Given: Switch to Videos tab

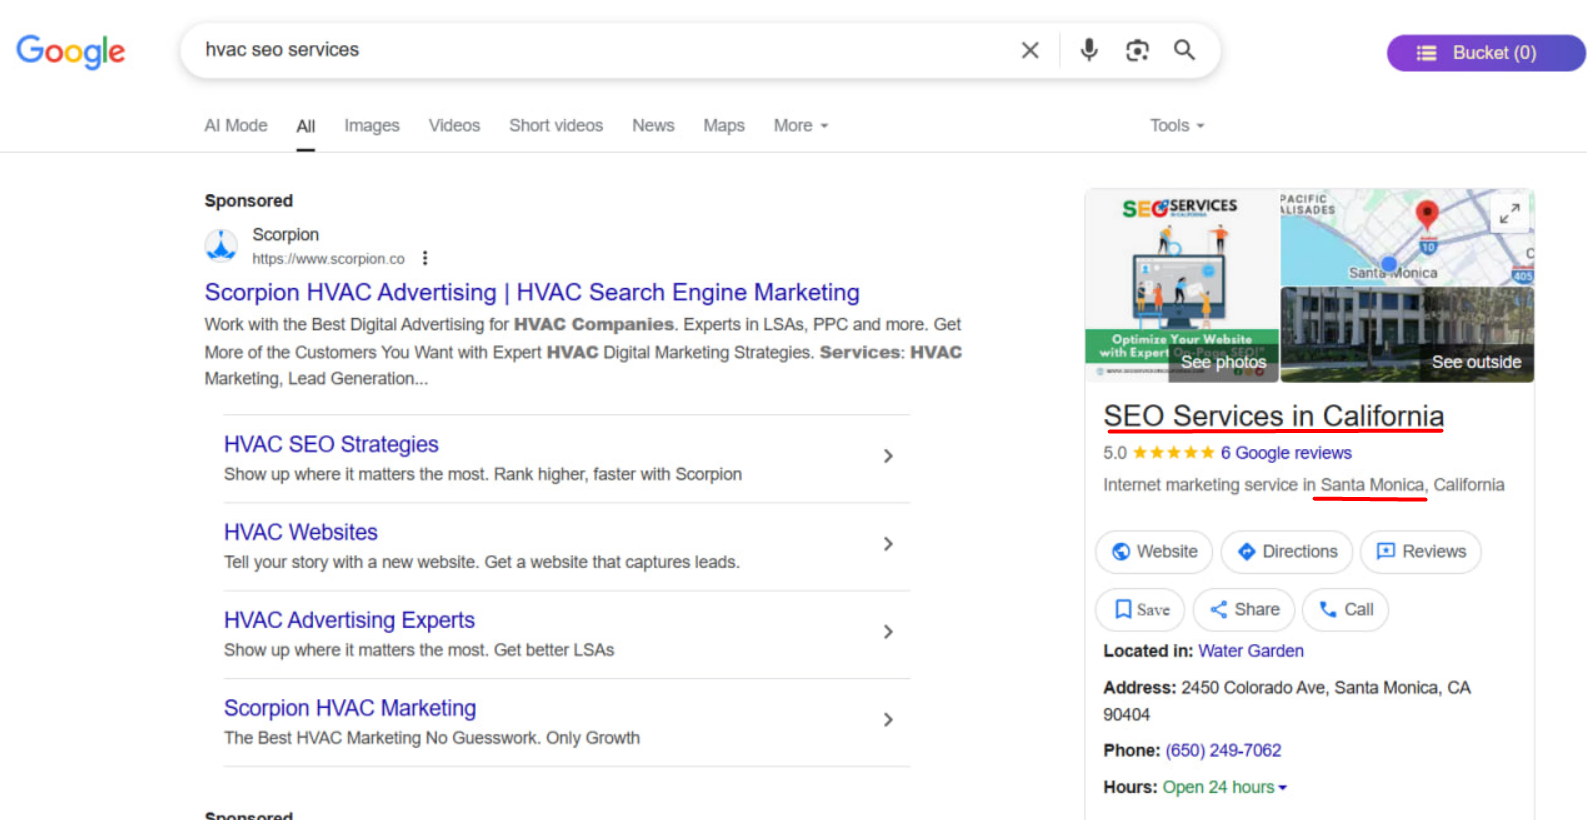Looking at the screenshot, I should coord(454,126).
